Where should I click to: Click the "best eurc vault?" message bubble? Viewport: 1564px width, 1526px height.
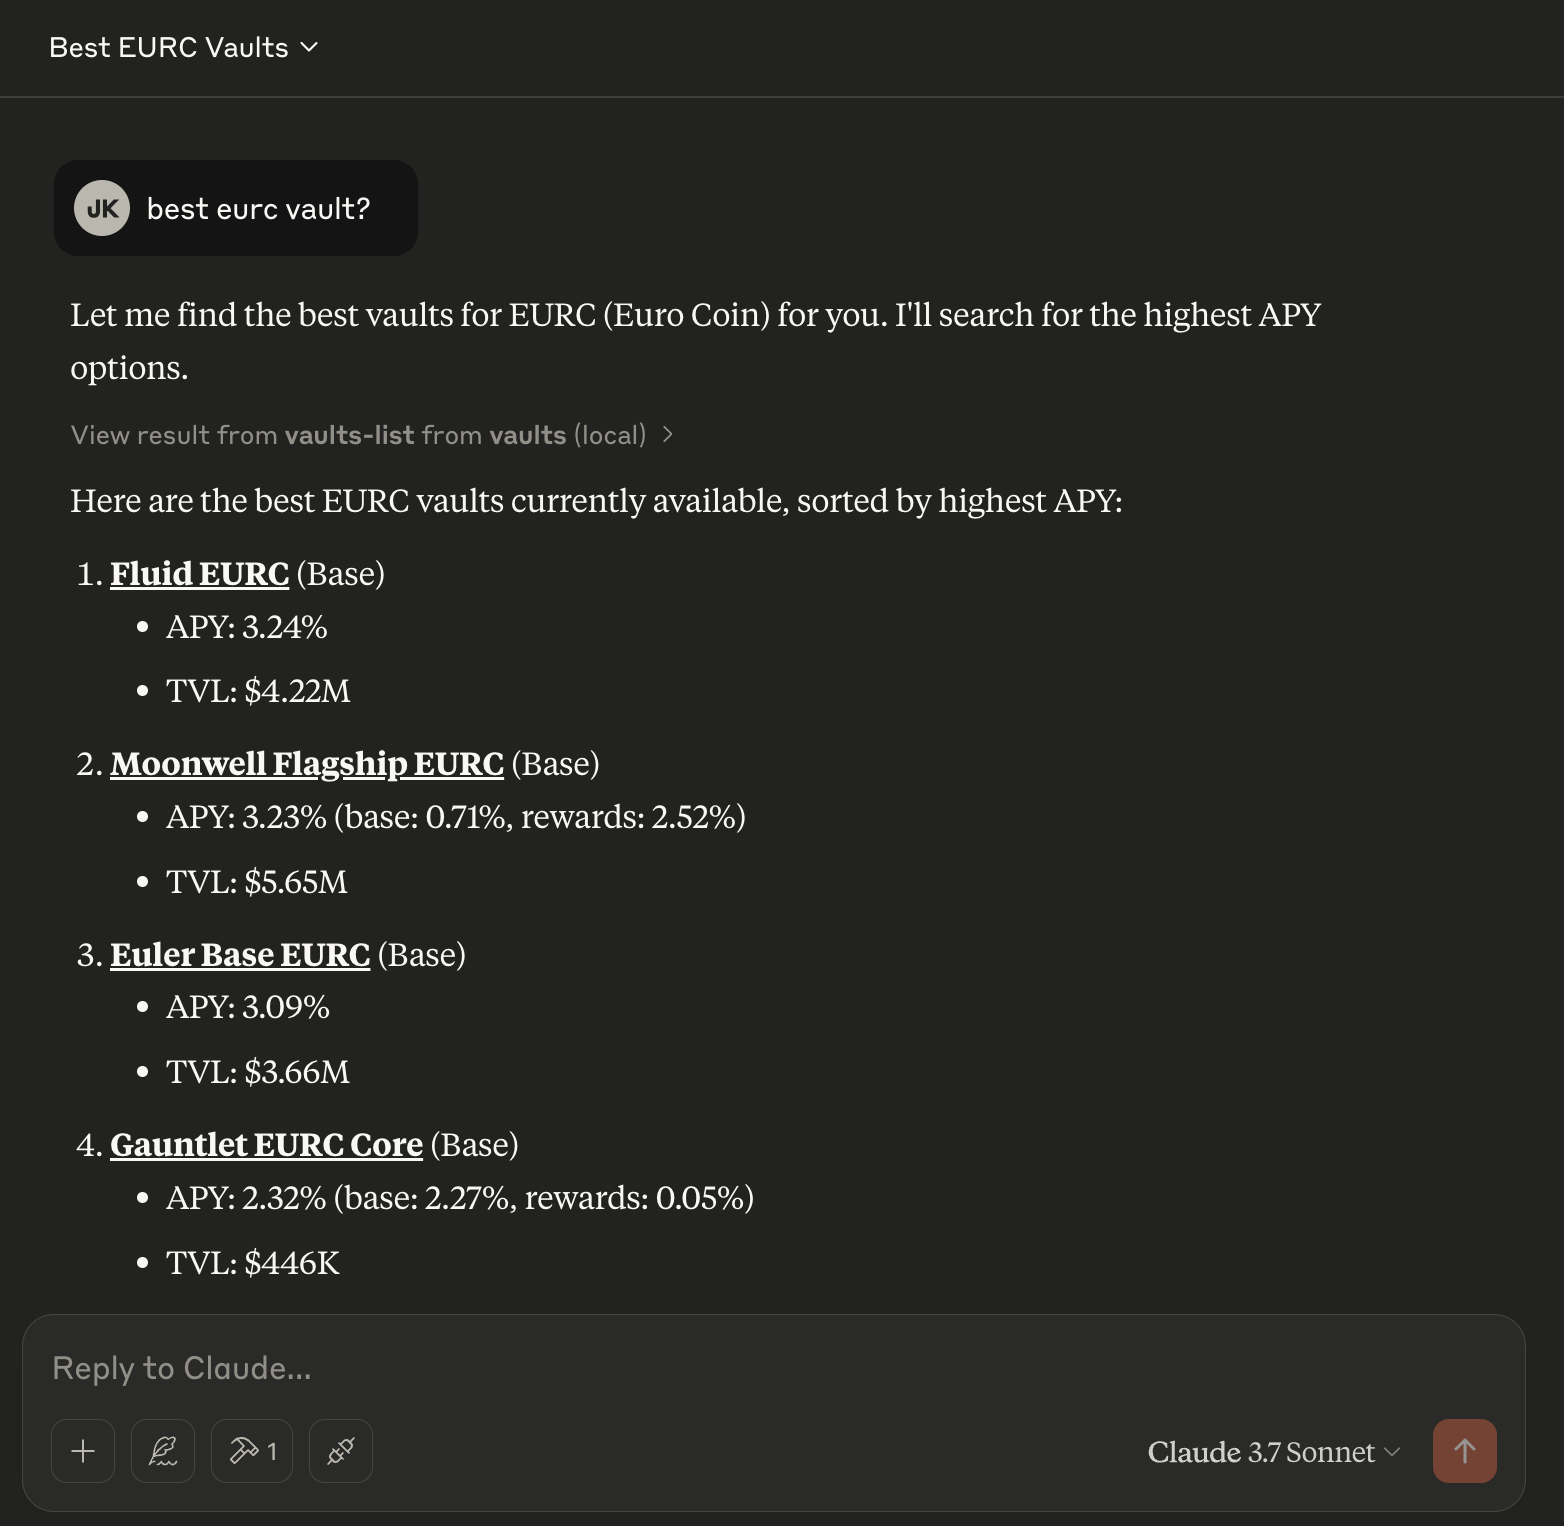(x=258, y=209)
